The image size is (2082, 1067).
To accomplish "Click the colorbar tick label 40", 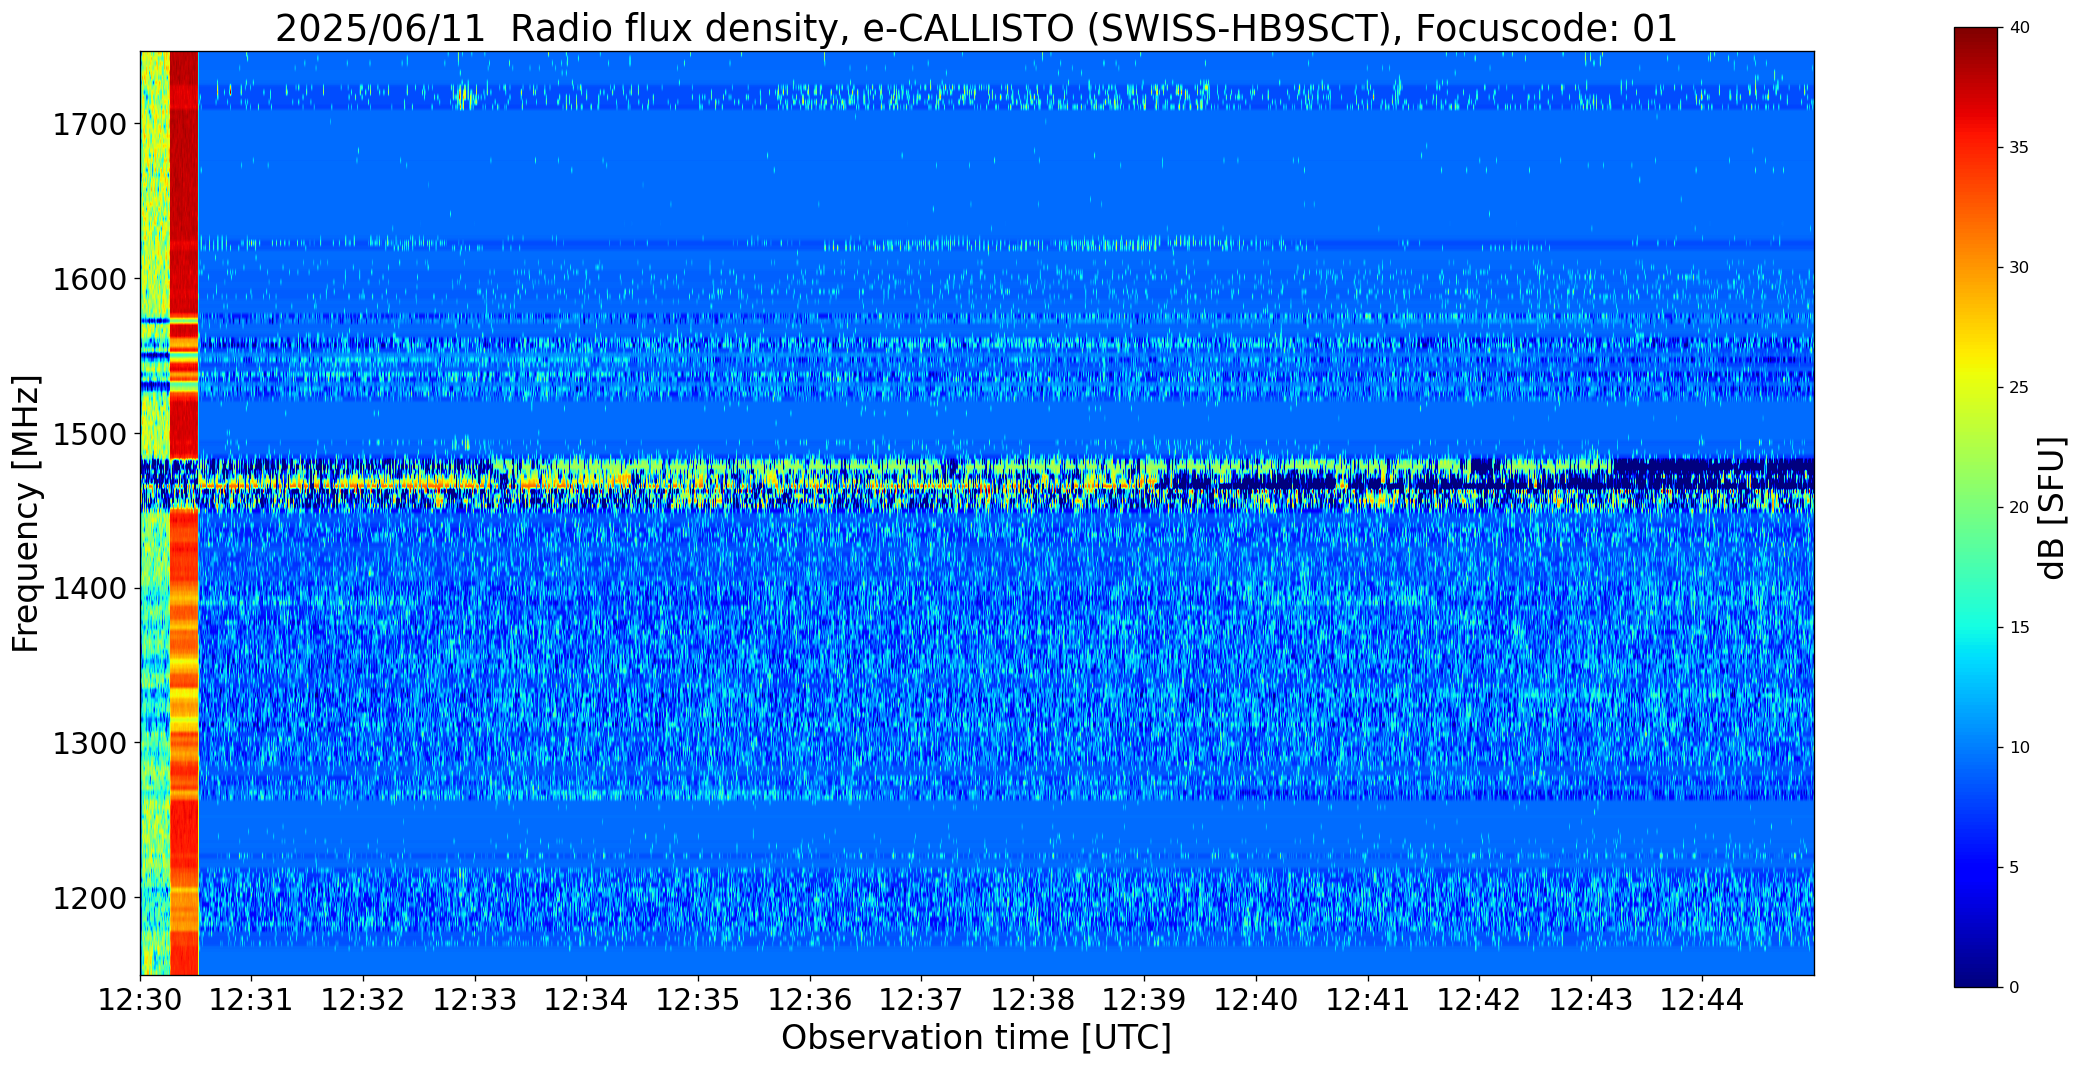I will pos(2019,28).
